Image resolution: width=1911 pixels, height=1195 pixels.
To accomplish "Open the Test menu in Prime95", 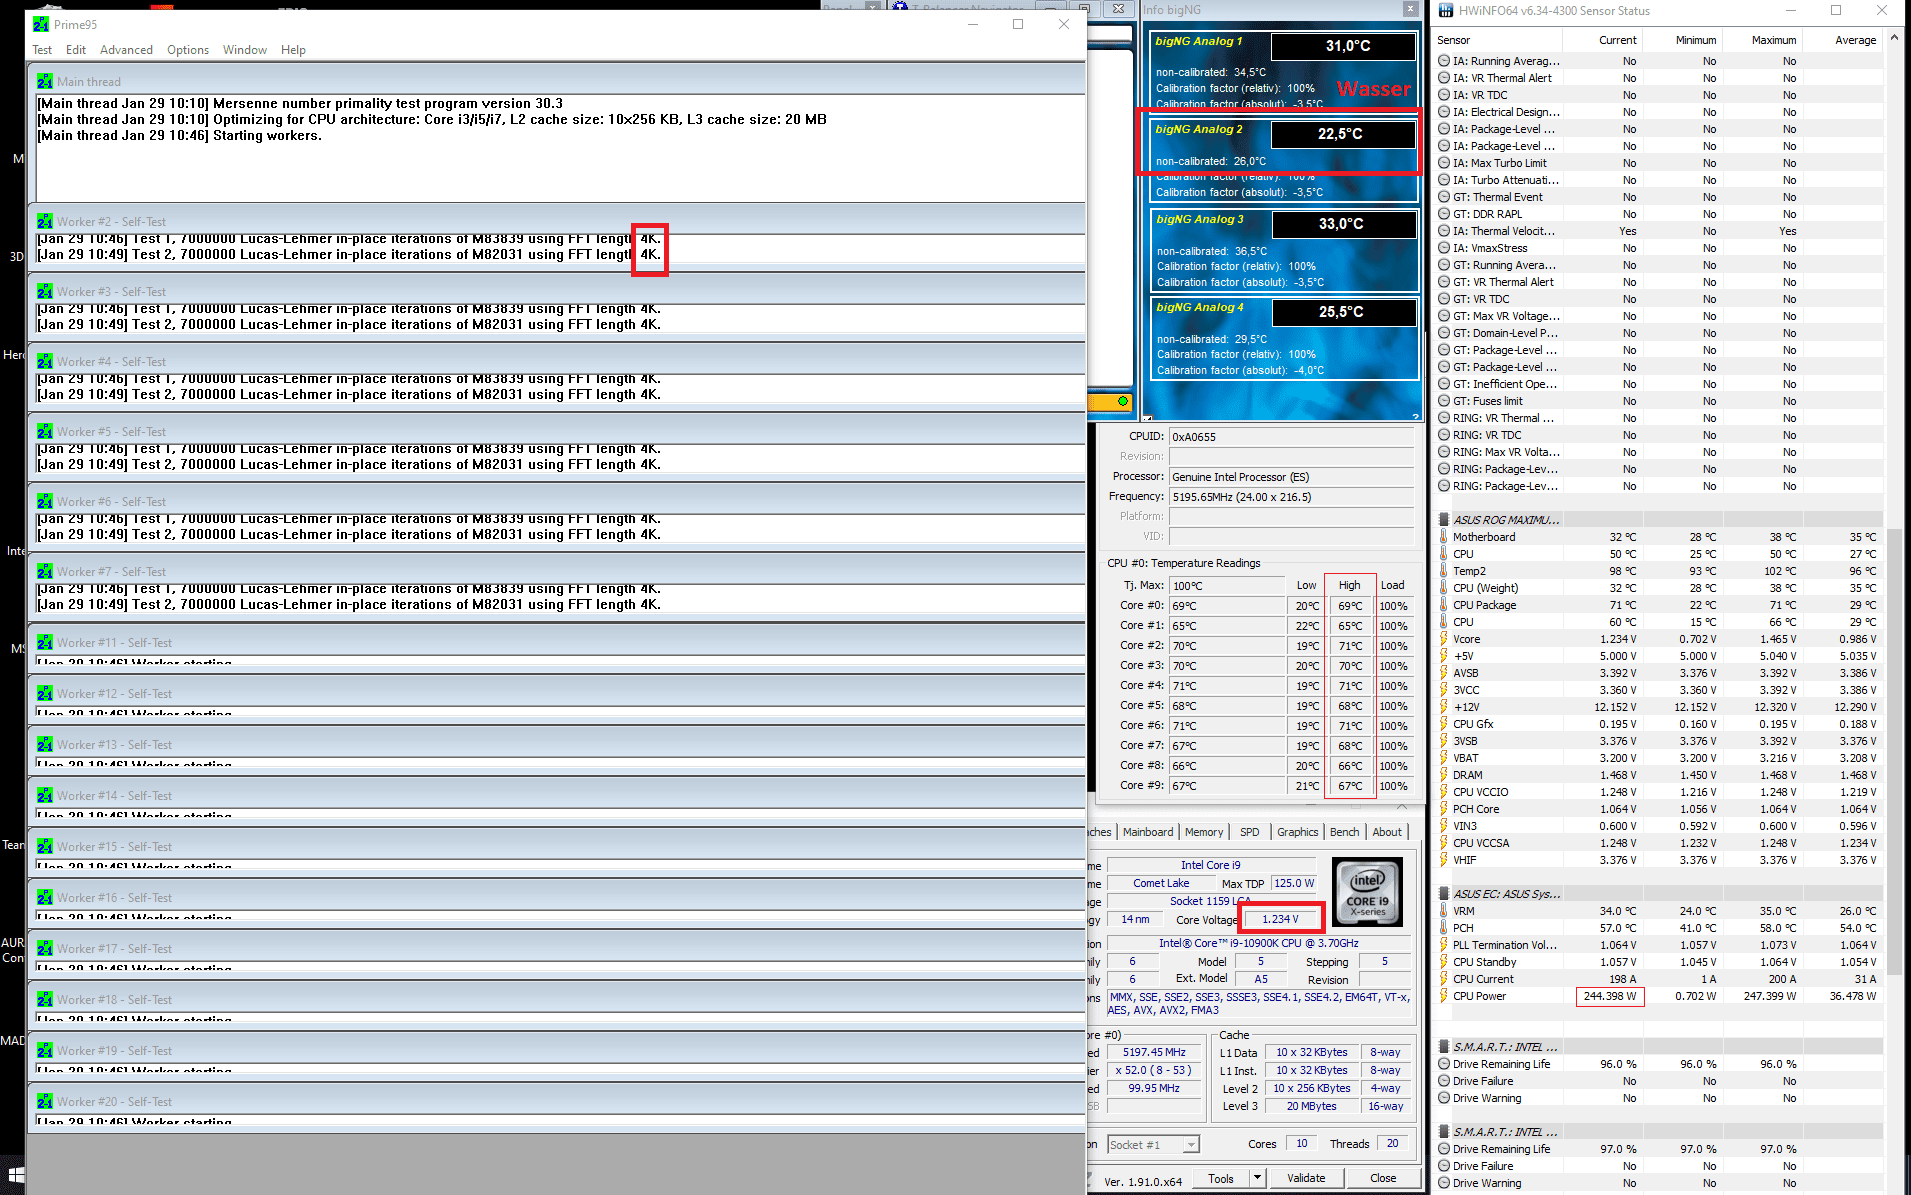I will pyautogui.click(x=42, y=50).
